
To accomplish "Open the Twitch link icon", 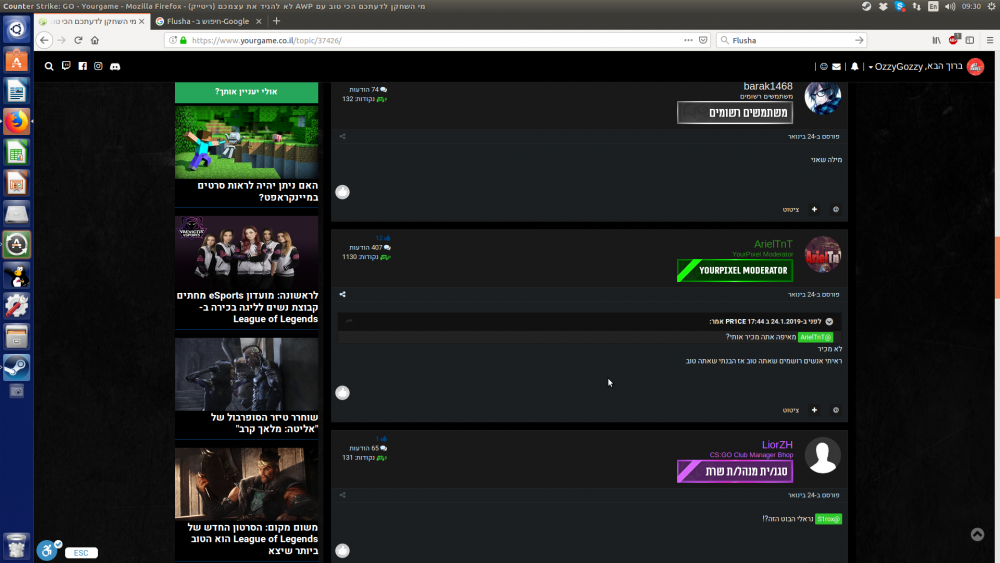I will coord(66,66).
